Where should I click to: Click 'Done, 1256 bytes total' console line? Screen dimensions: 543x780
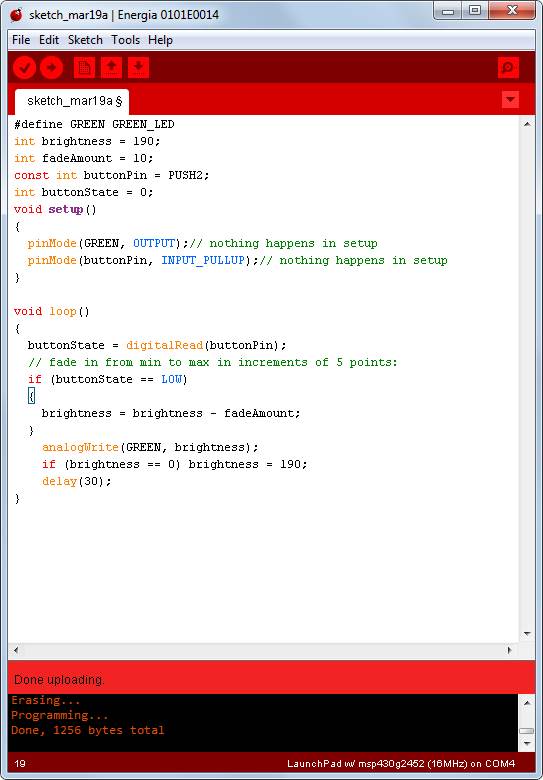[88, 730]
